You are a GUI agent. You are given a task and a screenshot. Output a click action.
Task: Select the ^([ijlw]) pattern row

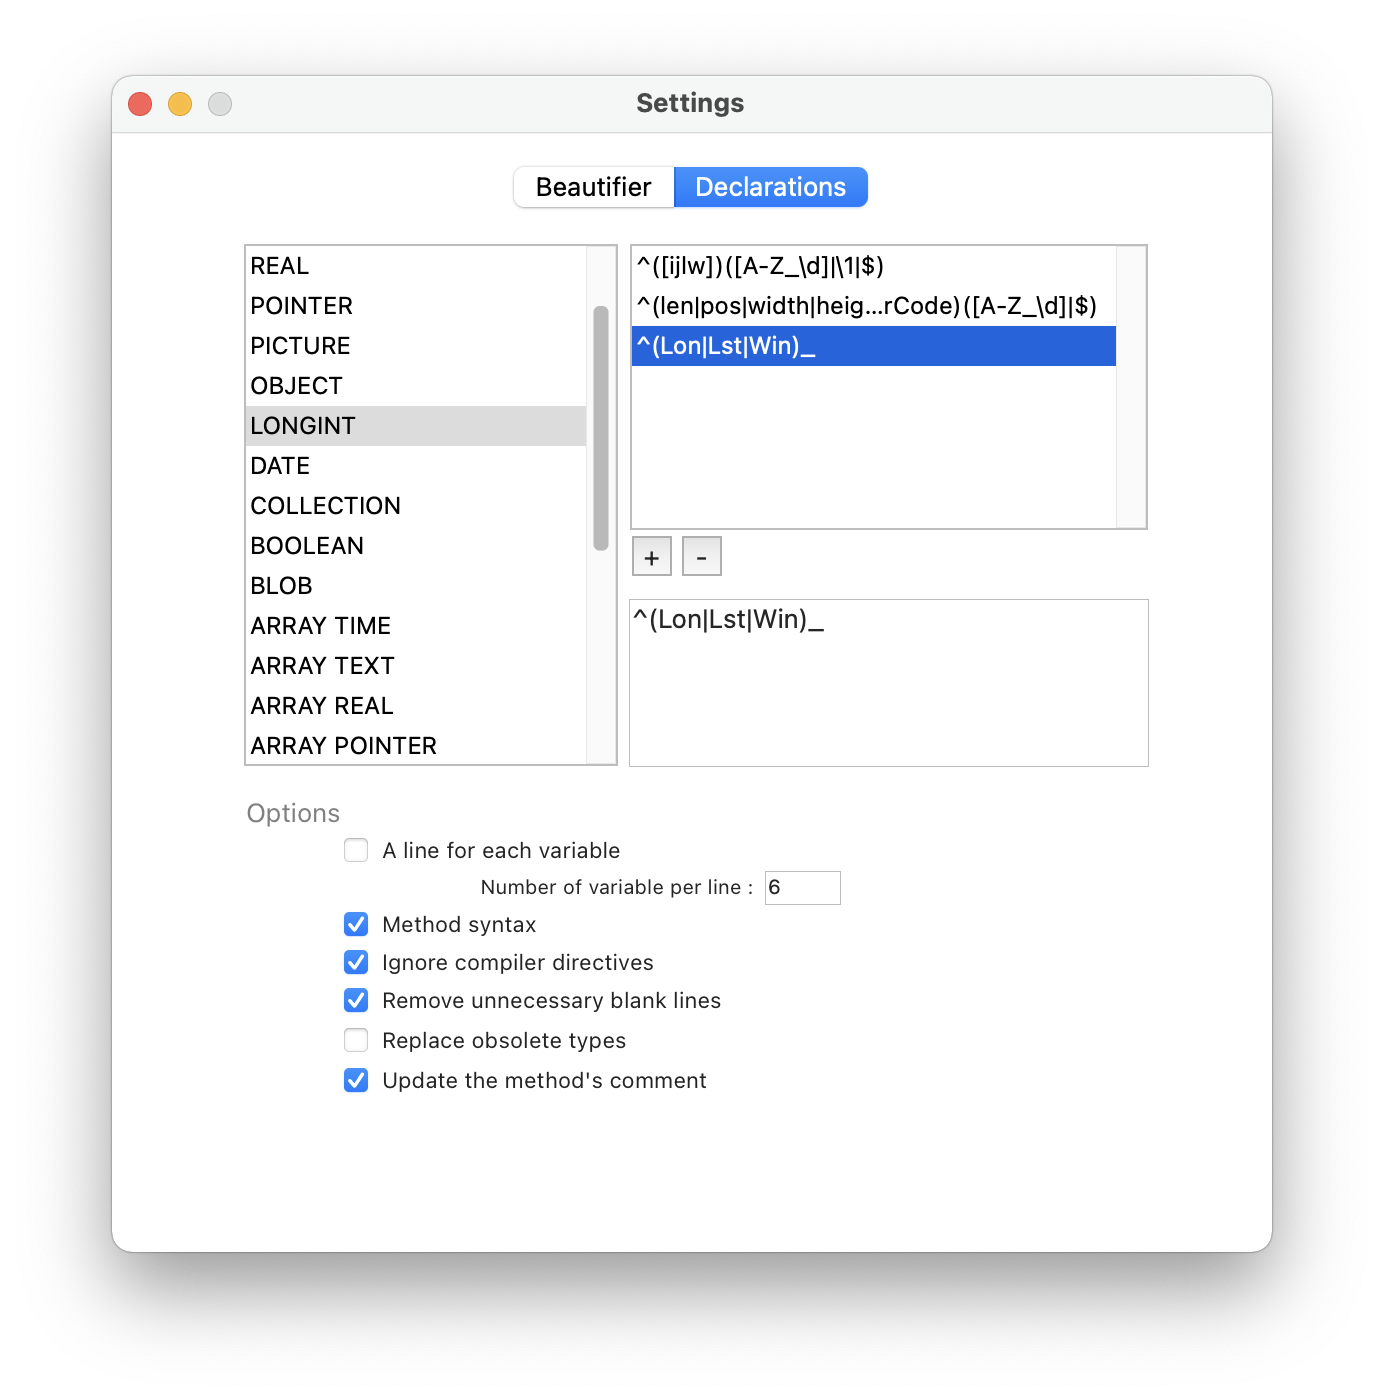point(874,266)
